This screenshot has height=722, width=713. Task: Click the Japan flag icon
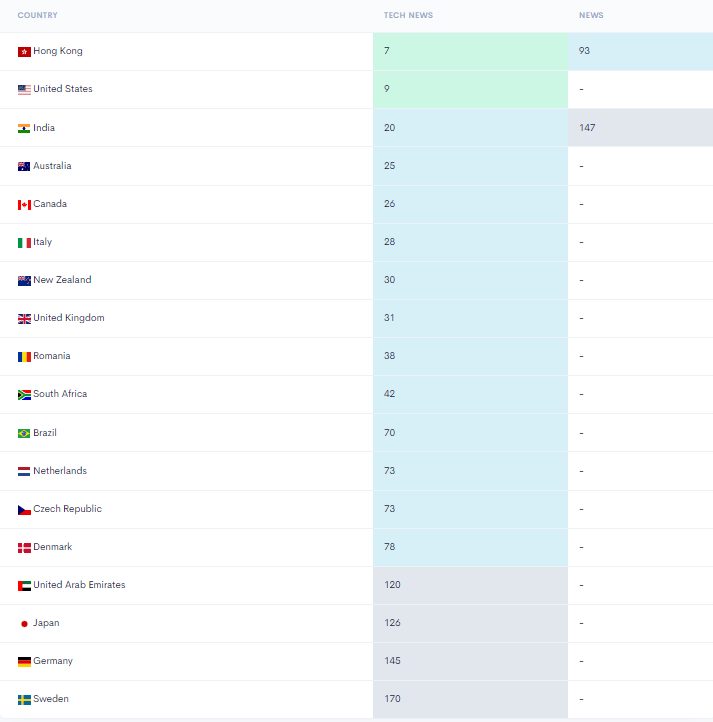tap(24, 623)
